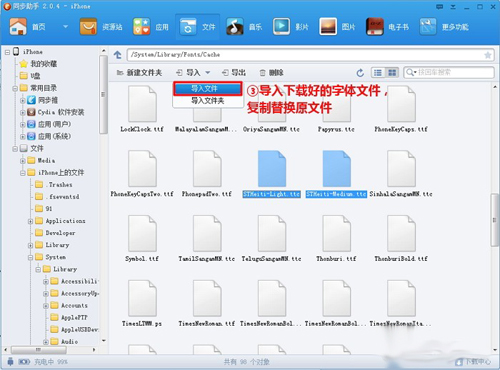This screenshot has width=500, height=370.
Task: Expand the 应用 (用户) node
Action: [x=23, y=125]
